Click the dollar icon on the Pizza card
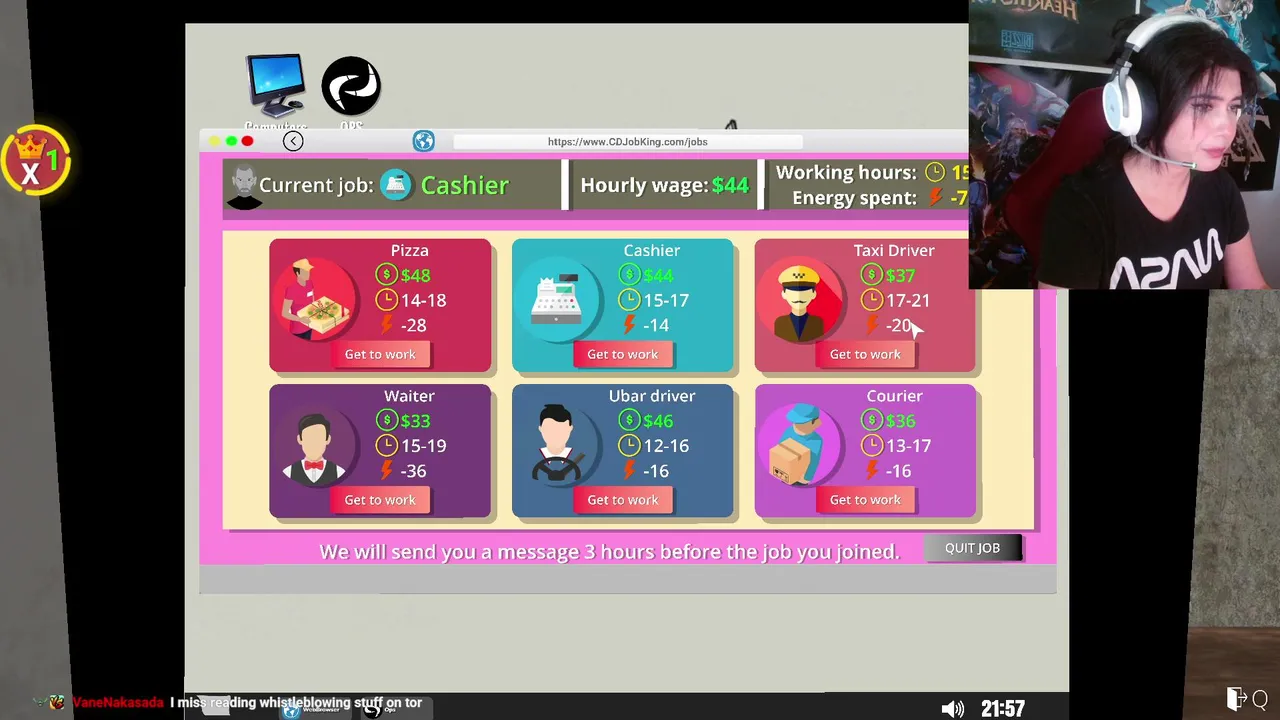Screen dimensions: 1280x720 tap(386, 275)
